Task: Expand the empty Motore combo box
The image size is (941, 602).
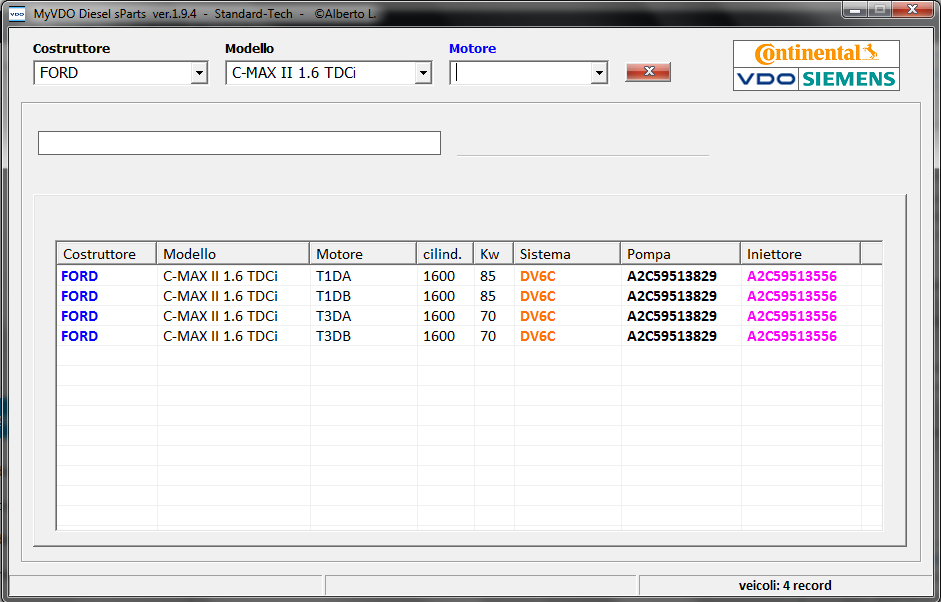Action: tap(598, 73)
